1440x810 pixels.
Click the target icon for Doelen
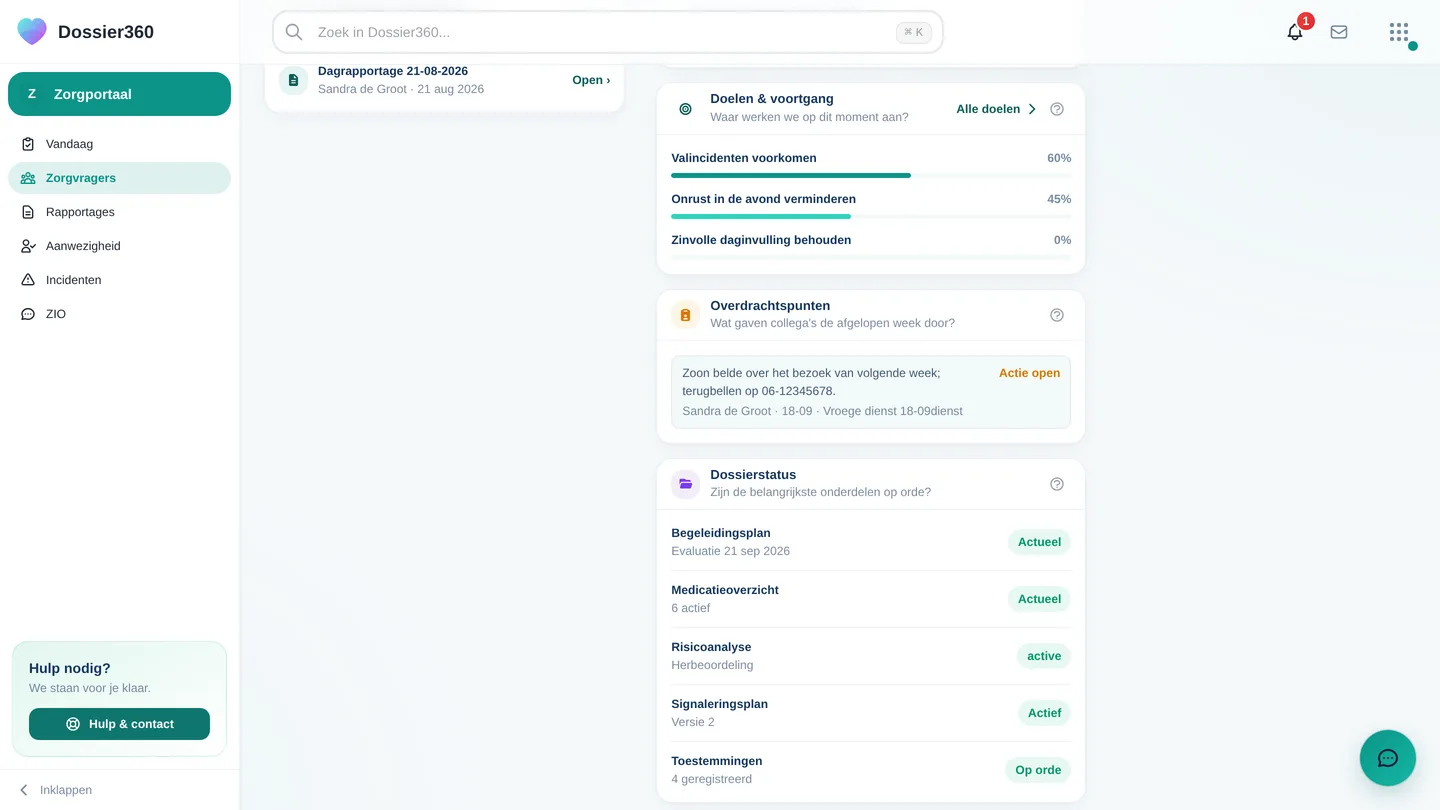(685, 109)
